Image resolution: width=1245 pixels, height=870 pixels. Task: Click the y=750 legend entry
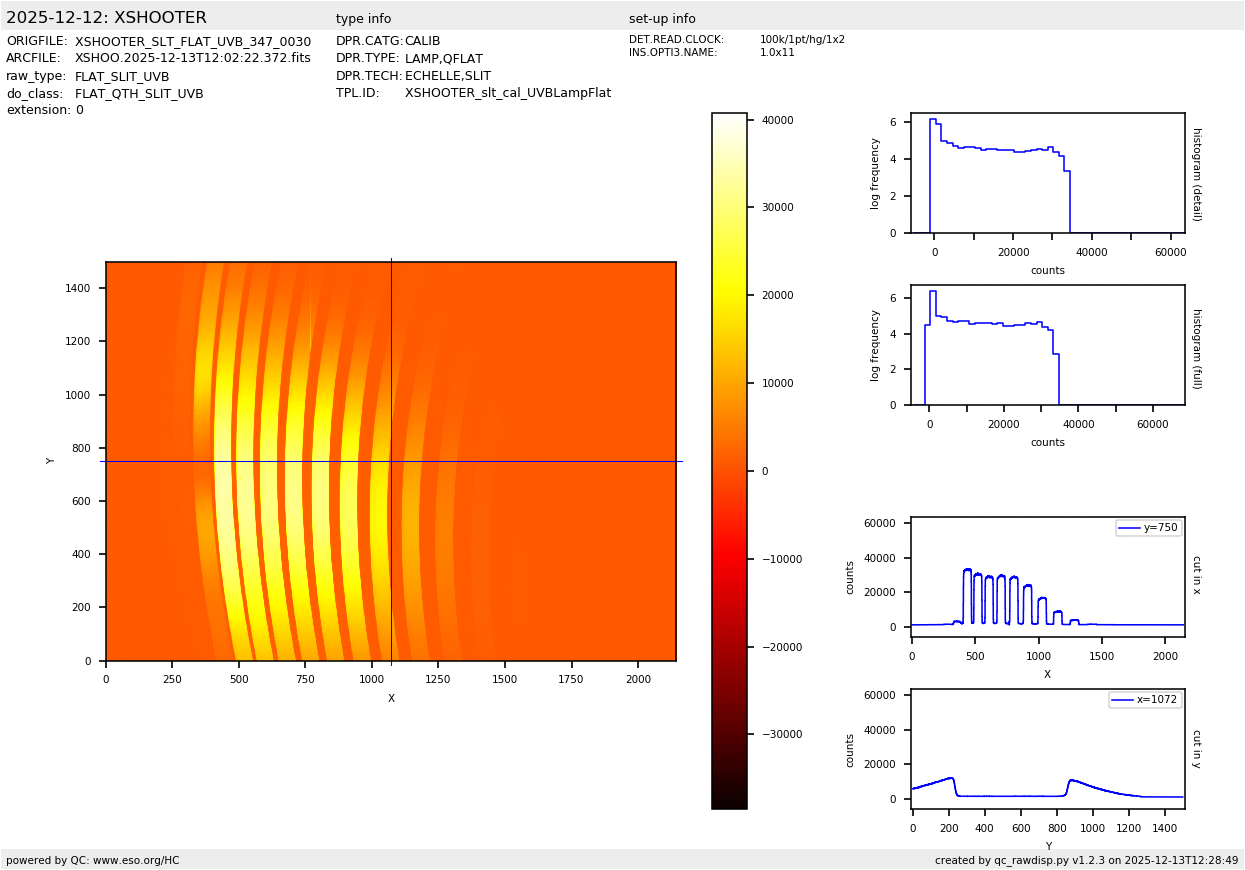pyautogui.click(x=1148, y=528)
